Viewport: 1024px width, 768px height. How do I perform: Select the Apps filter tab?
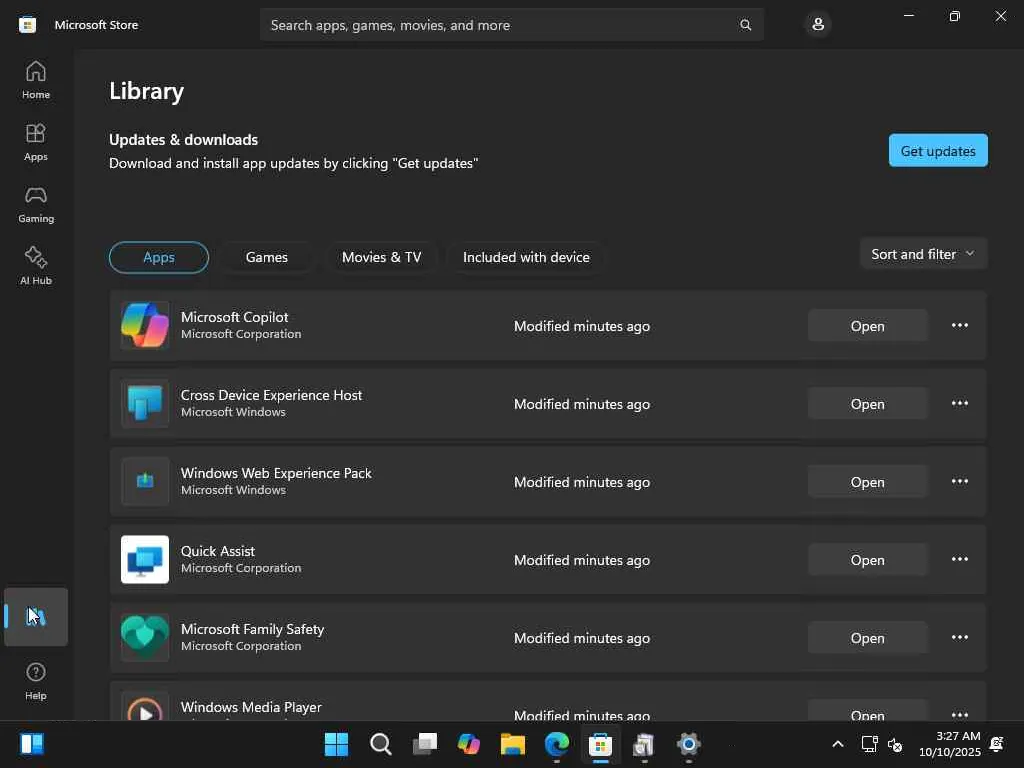pyautogui.click(x=159, y=257)
